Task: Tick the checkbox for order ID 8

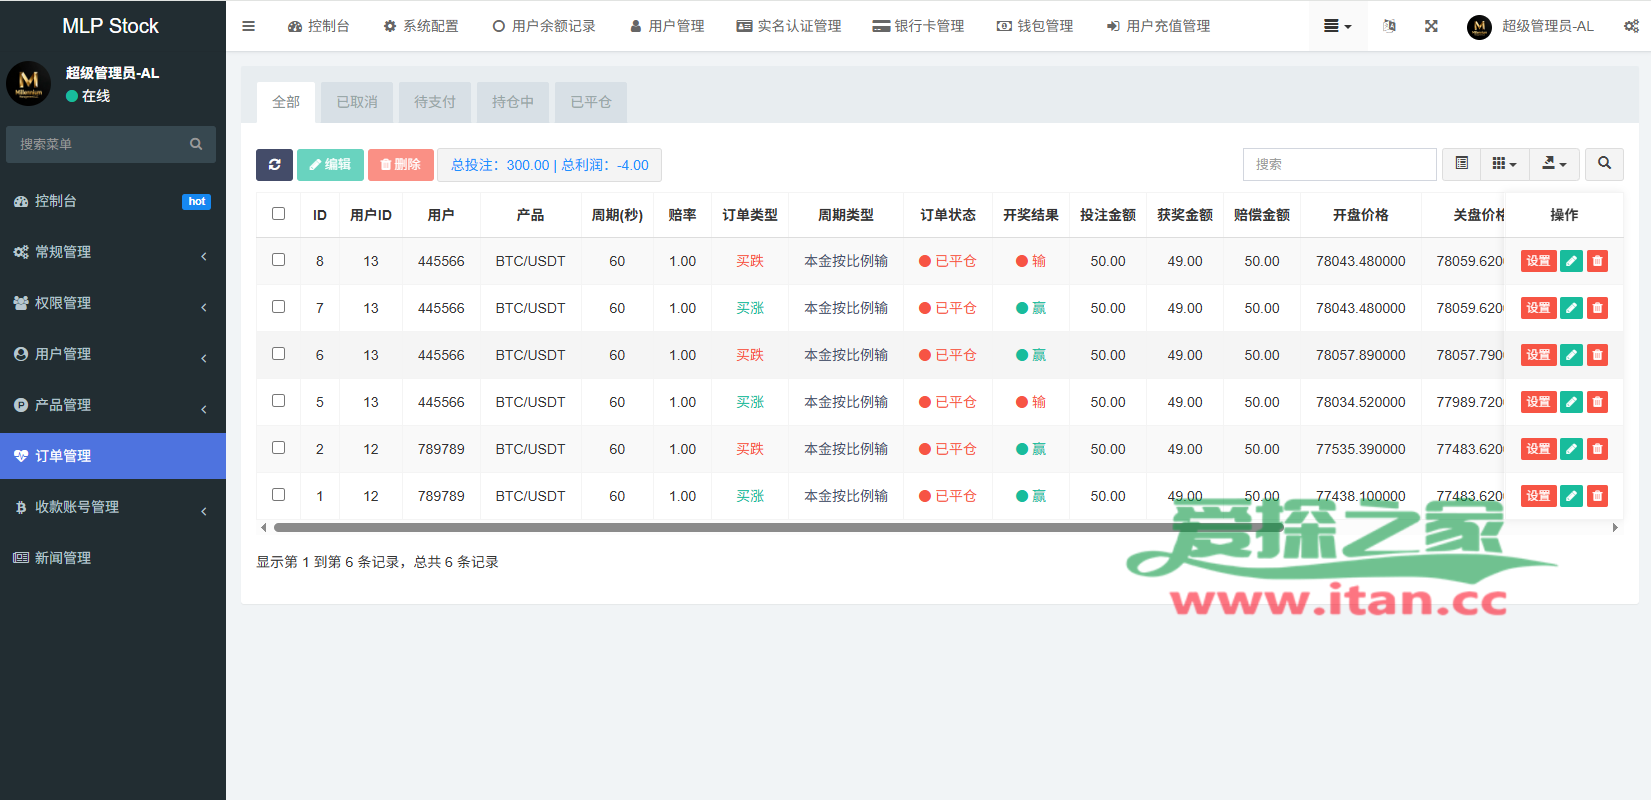Action: (x=278, y=260)
